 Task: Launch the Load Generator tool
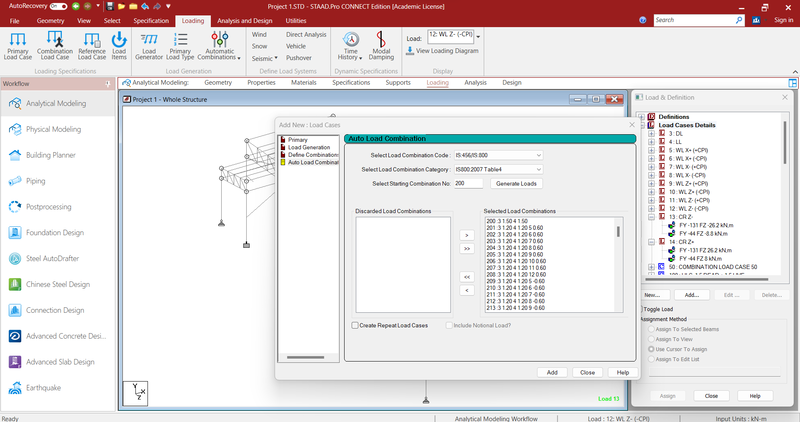click(x=149, y=45)
